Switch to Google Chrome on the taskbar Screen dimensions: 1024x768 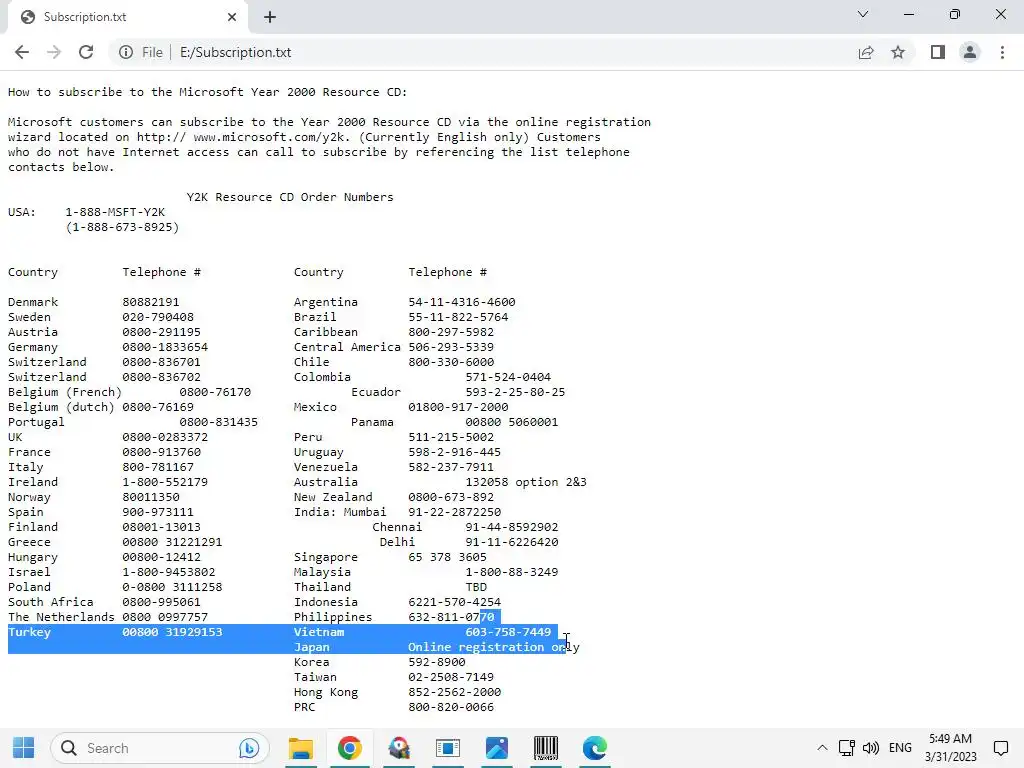tap(349, 748)
